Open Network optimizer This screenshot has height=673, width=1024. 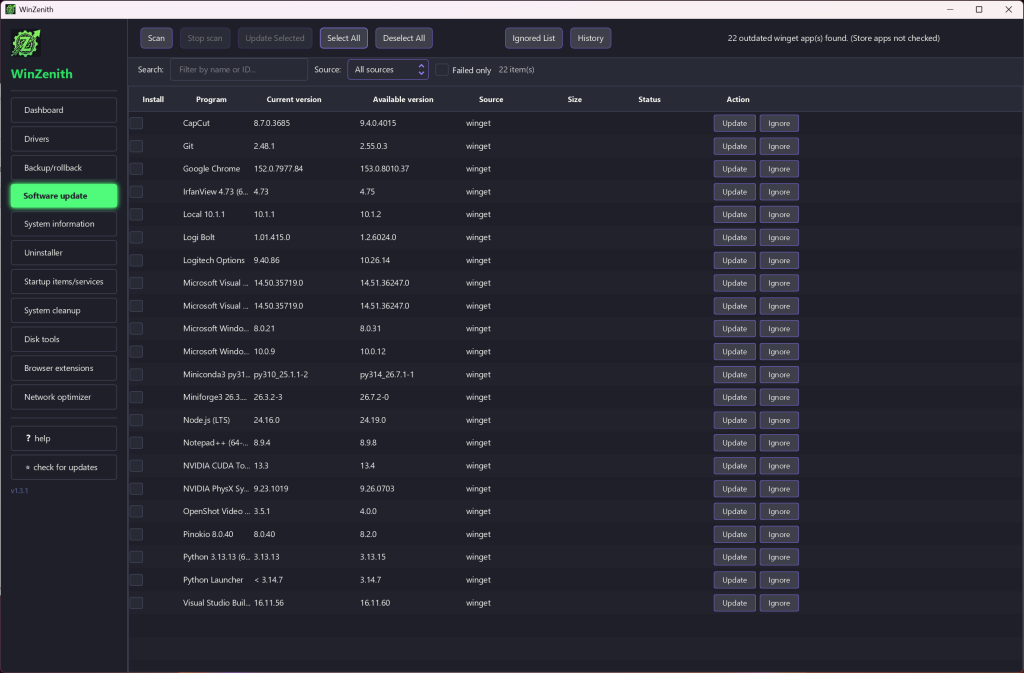pyautogui.click(x=64, y=397)
